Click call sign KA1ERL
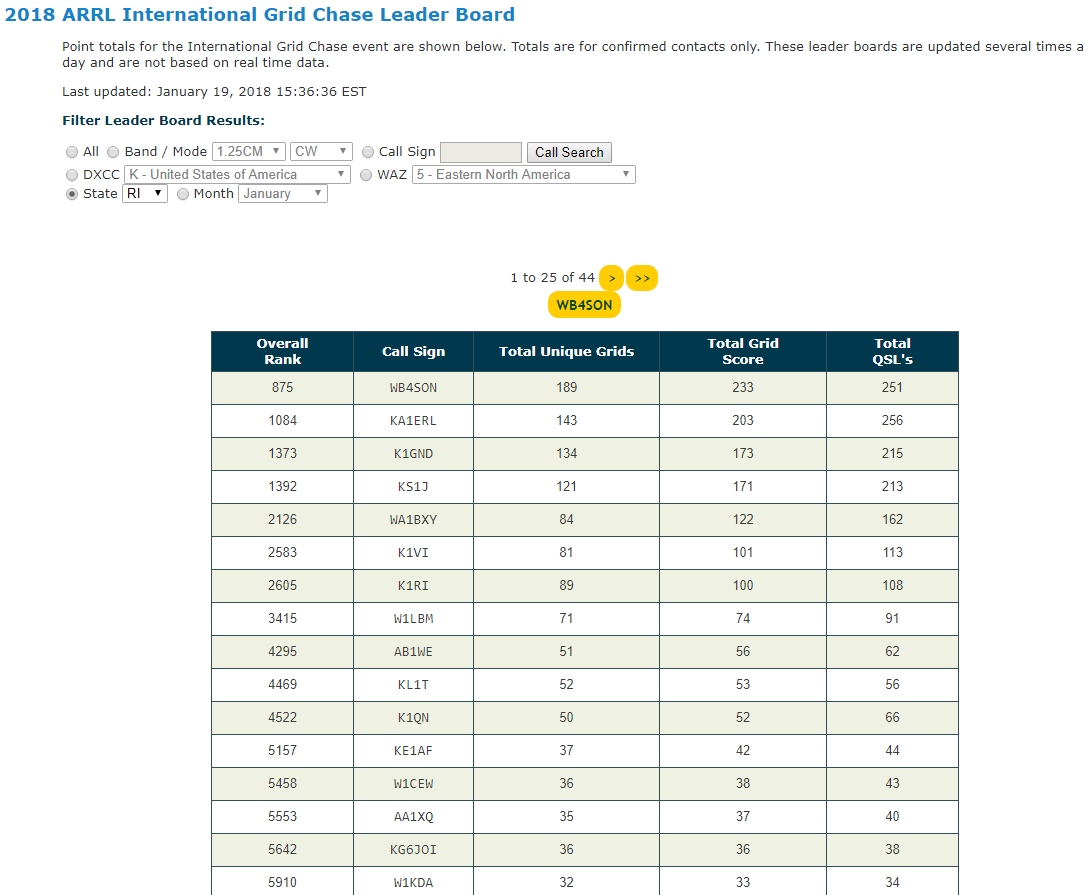Viewport: 1092px width, 895px height. pyautogui.click(x=413, y=421)
